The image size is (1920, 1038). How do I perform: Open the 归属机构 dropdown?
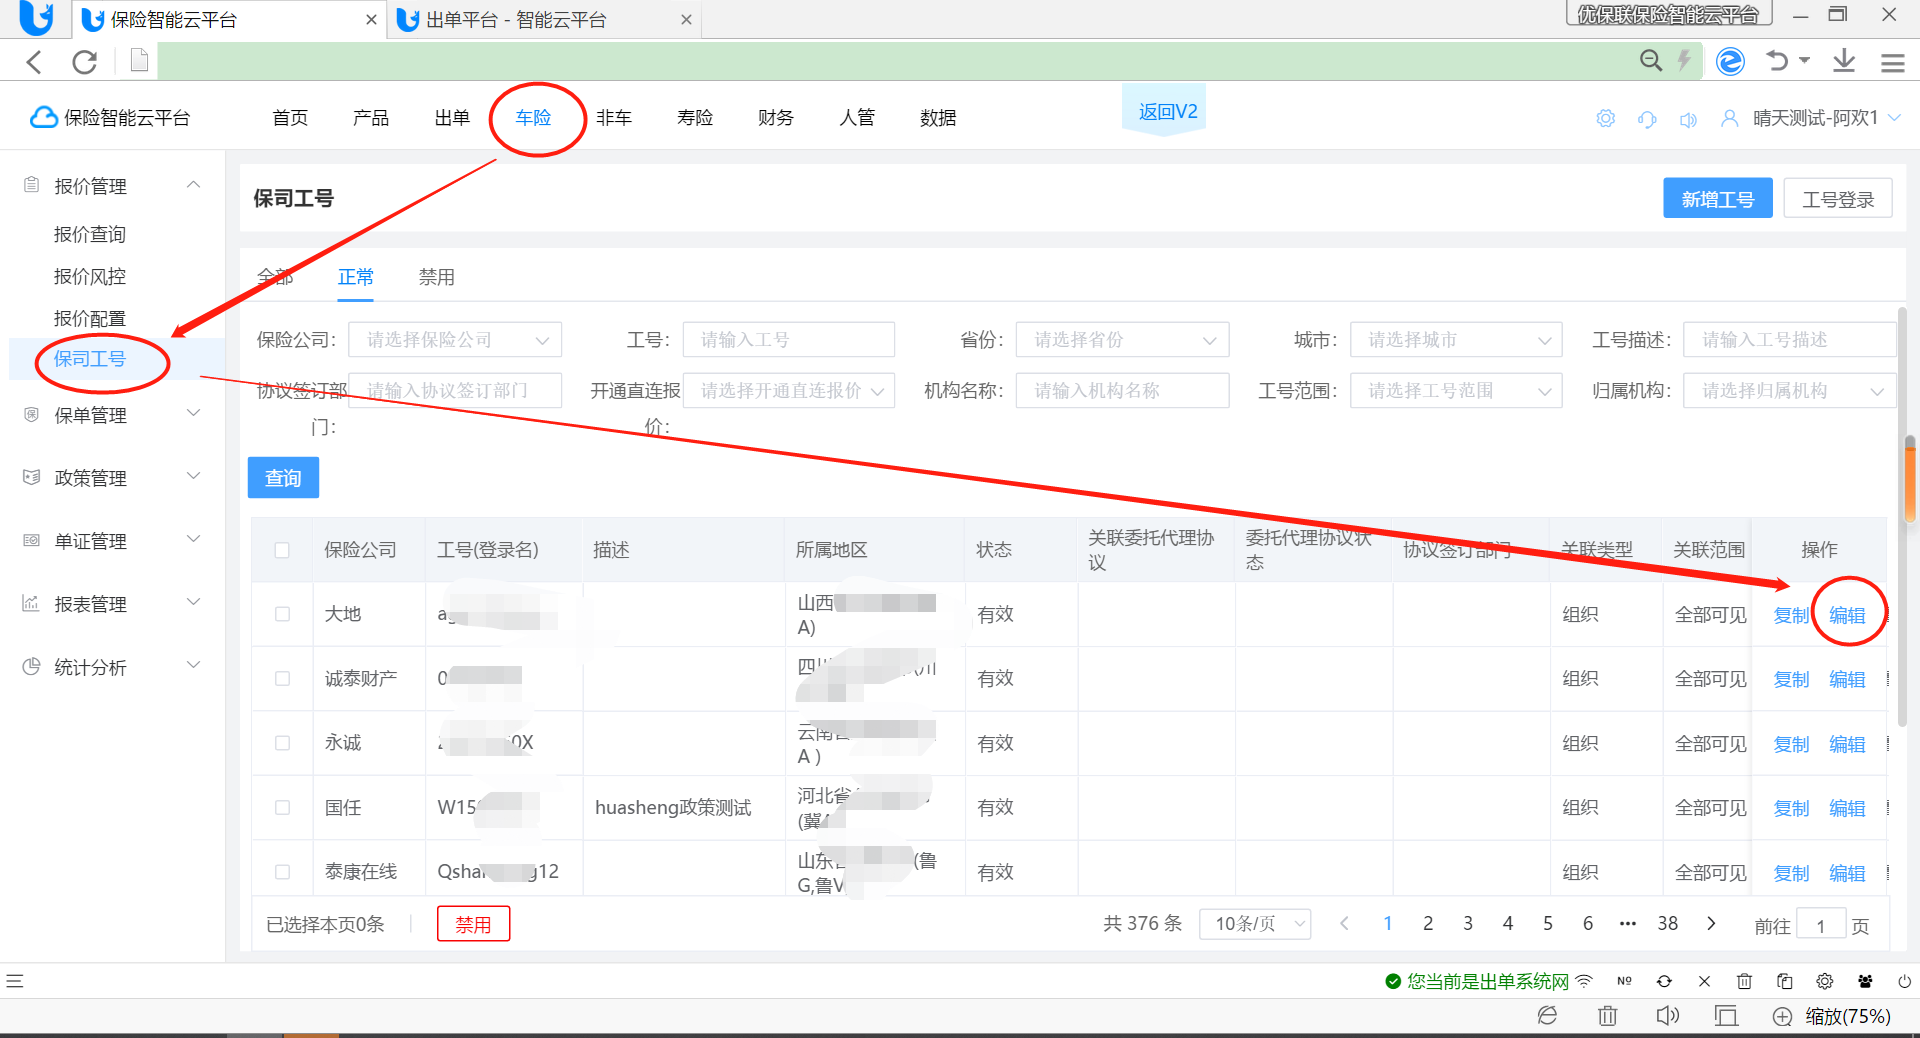pos(1790,390)
